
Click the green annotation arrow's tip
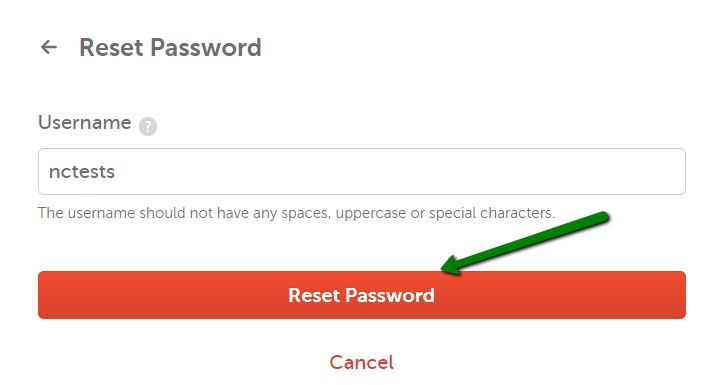[443, 268]
